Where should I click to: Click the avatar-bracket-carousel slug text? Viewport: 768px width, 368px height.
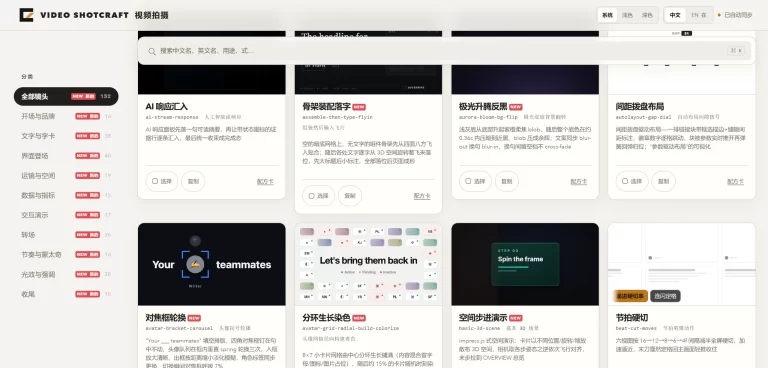[x=179, y=328]
